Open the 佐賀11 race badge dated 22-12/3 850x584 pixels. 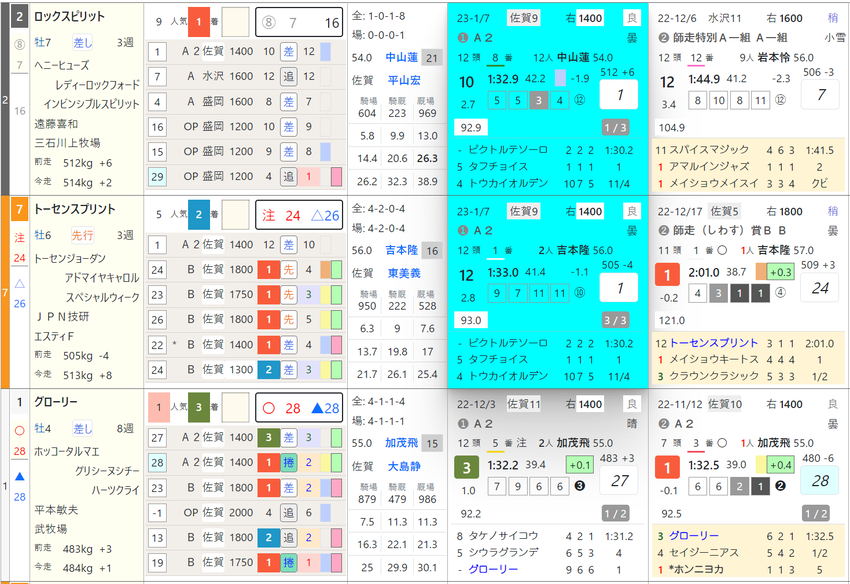[524, 404]
